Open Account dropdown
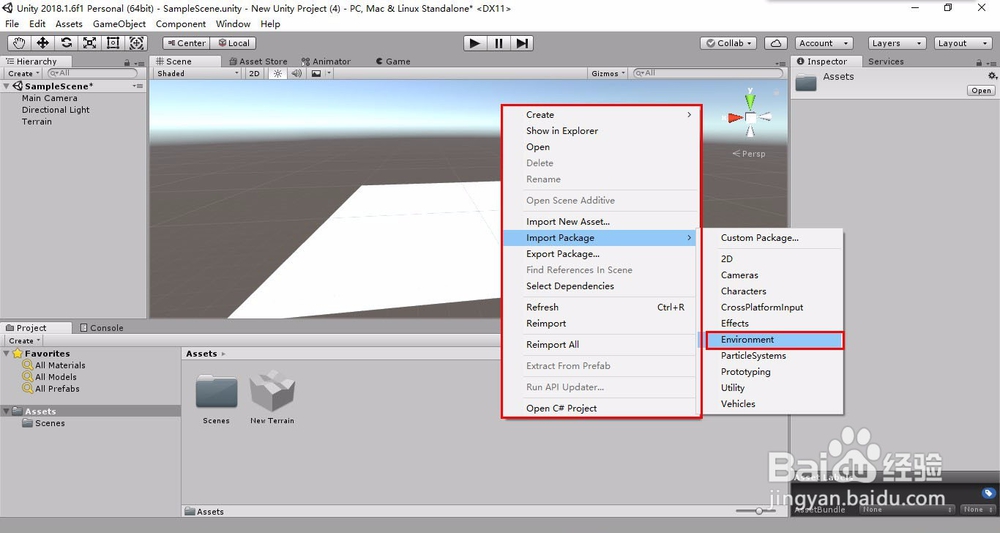 coord(824,43)
